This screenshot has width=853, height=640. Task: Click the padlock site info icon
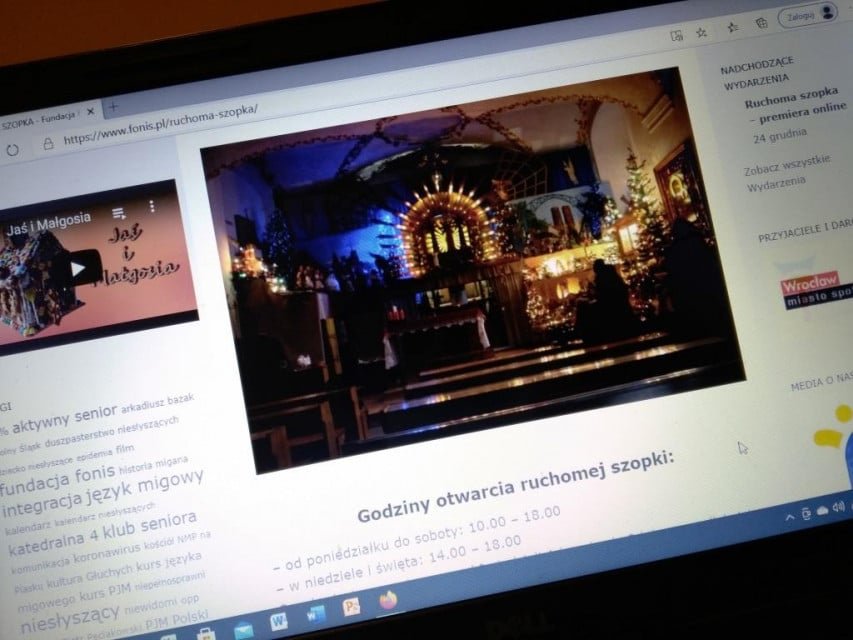[48, 143]
